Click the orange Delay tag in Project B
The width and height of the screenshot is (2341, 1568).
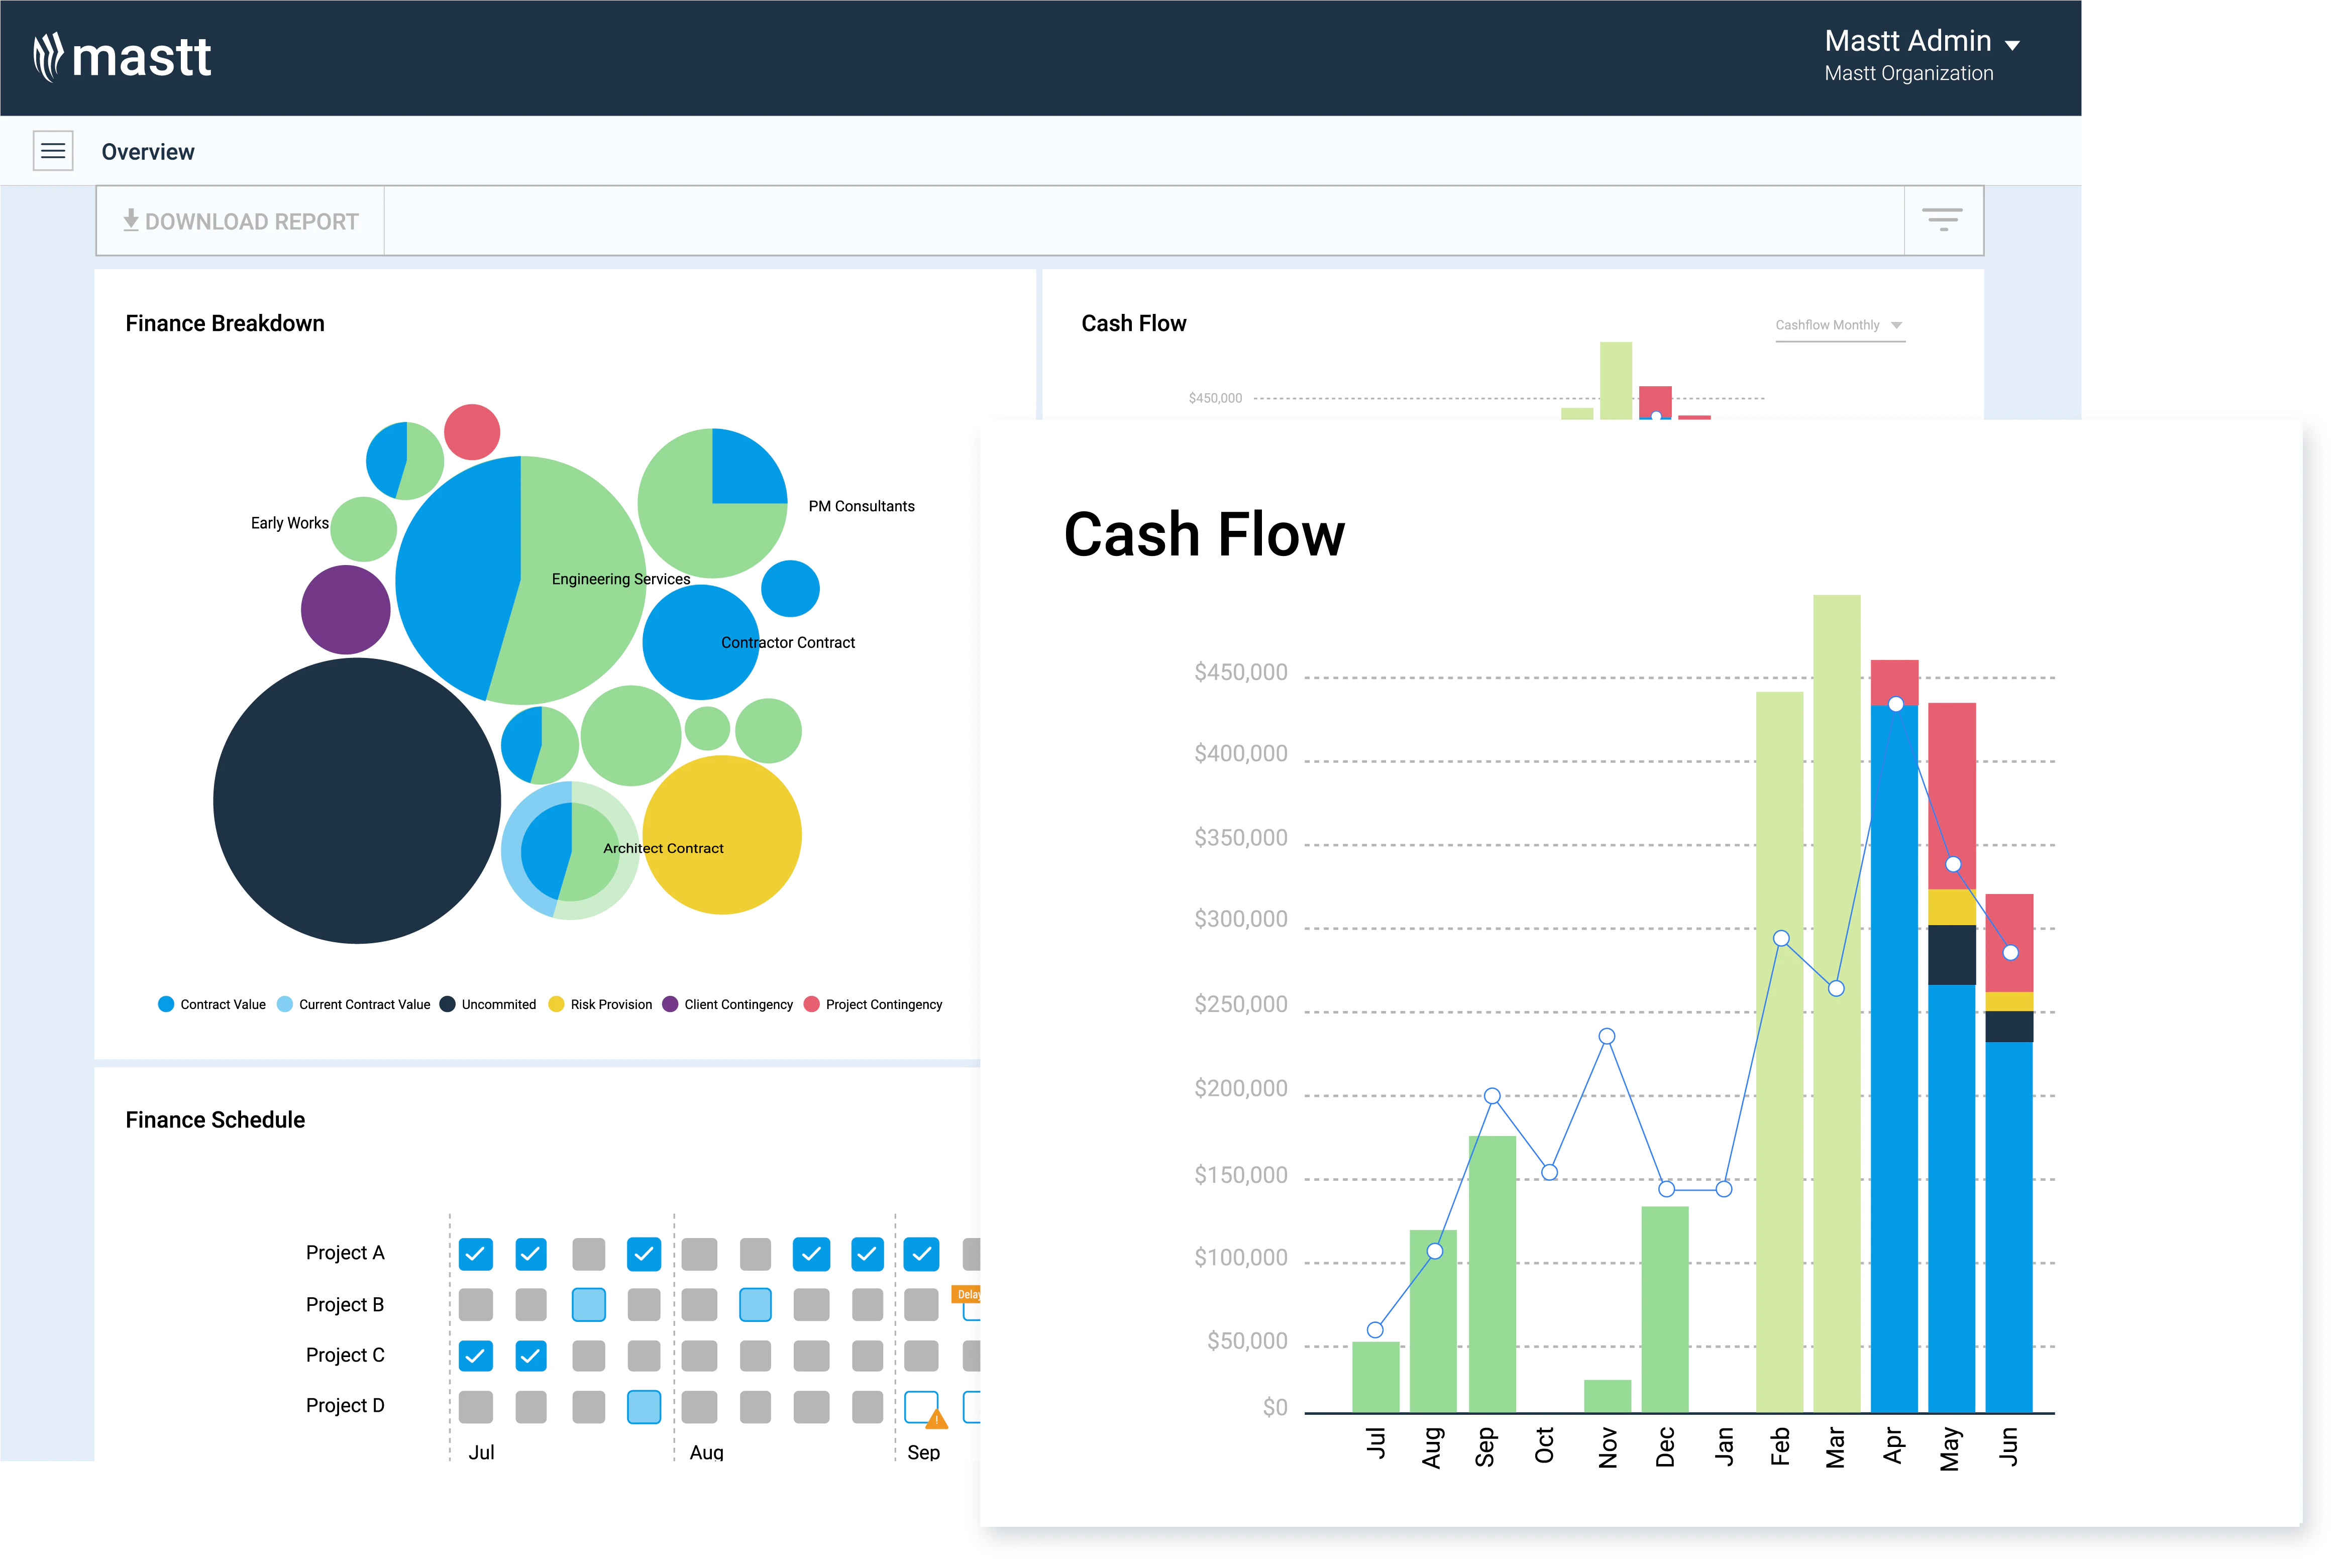966,1294
